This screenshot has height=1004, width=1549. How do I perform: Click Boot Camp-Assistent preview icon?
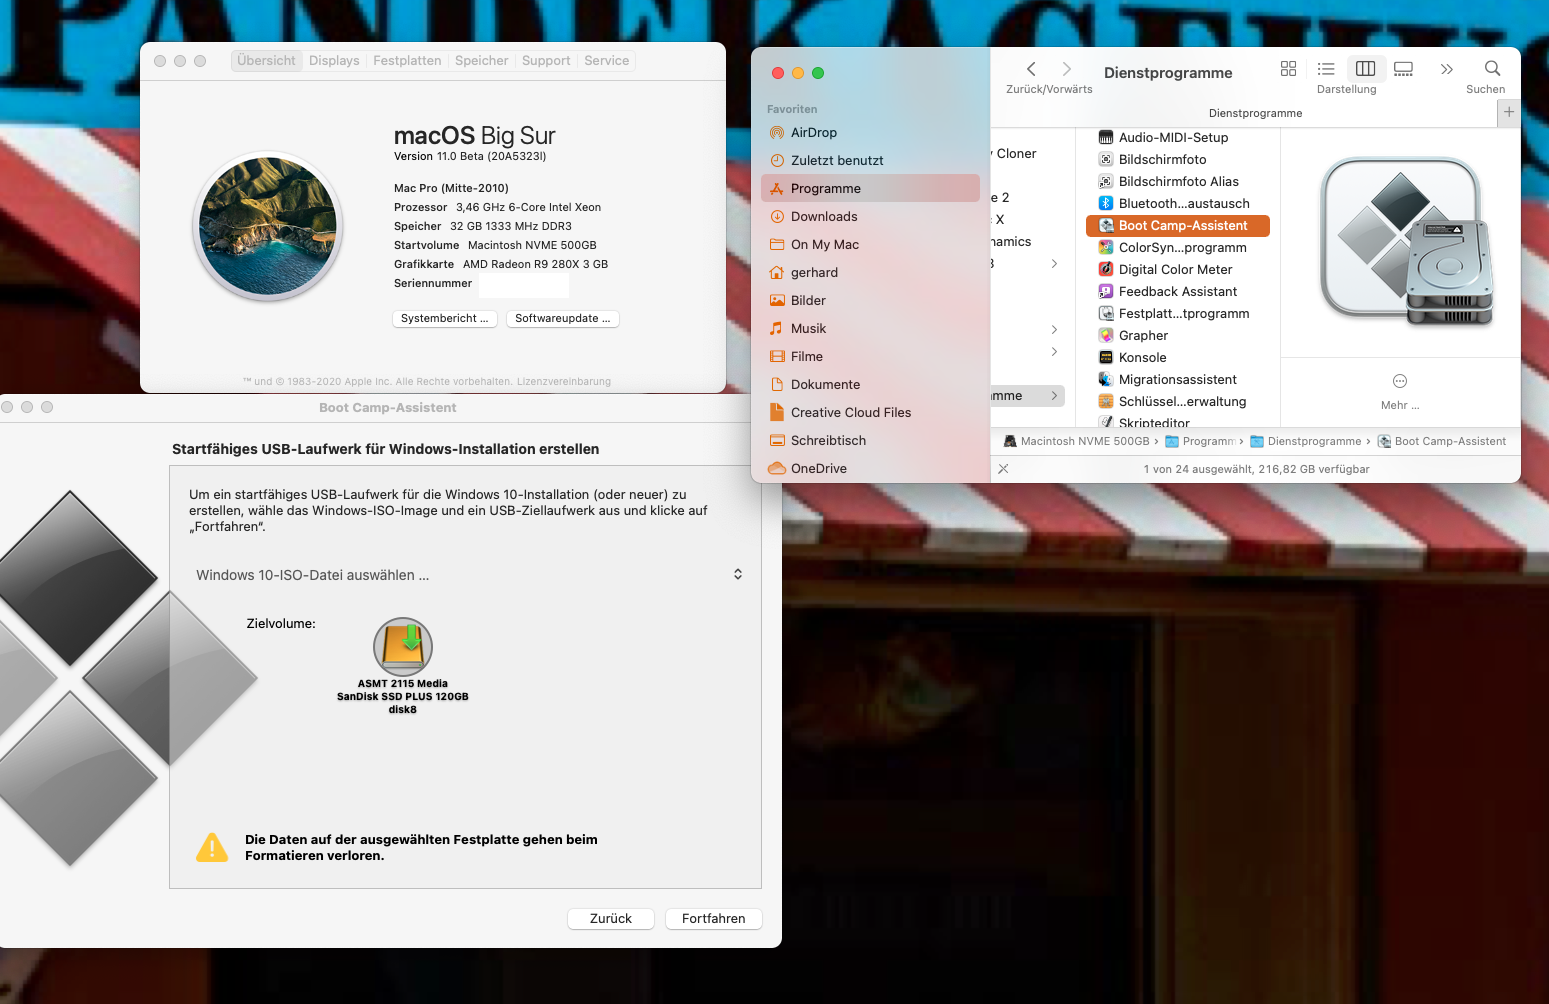1406,241
